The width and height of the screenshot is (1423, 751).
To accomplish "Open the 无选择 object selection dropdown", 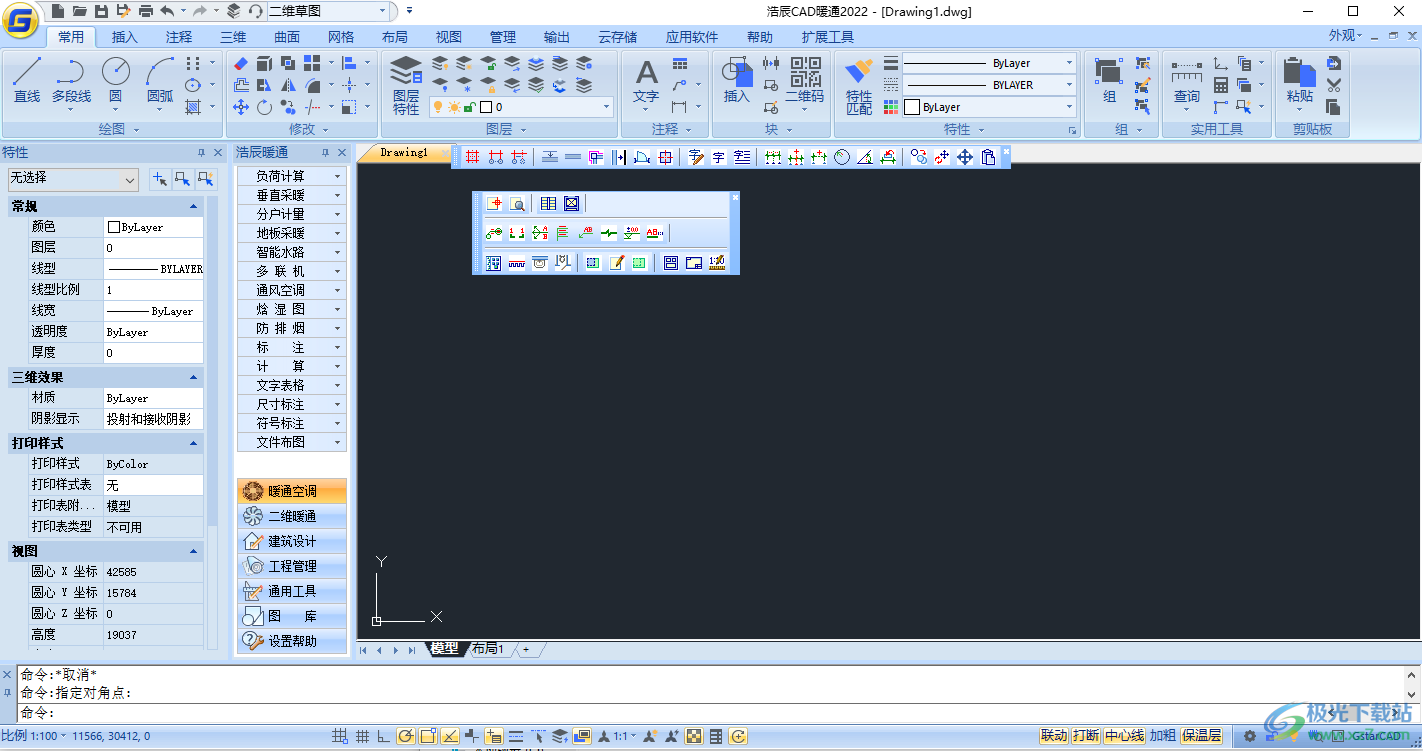I will tap(73, 178).
